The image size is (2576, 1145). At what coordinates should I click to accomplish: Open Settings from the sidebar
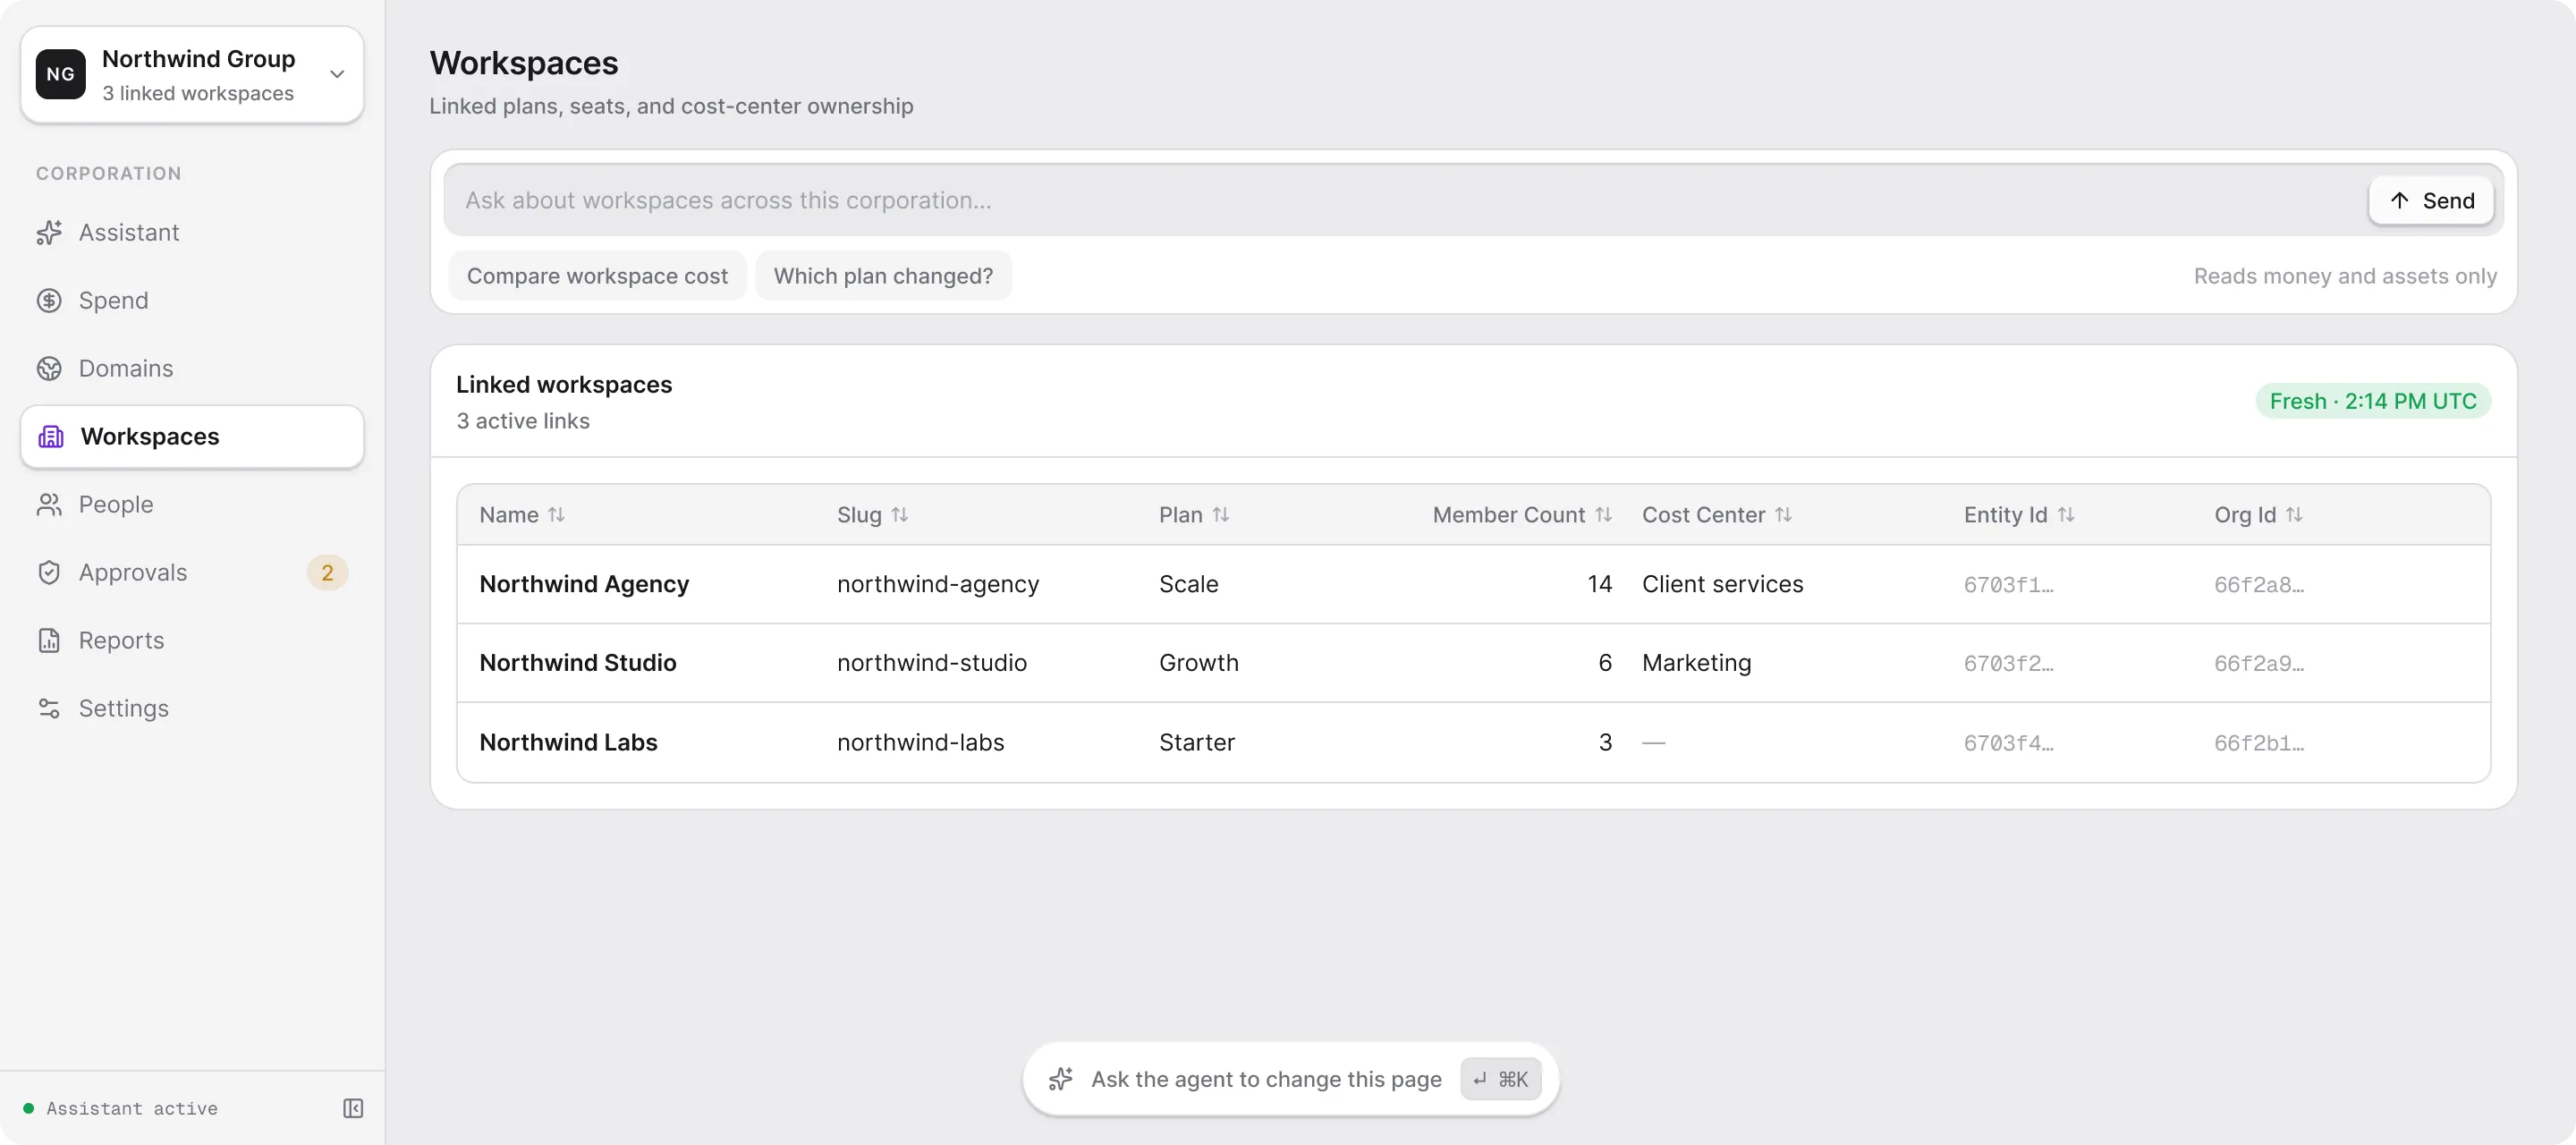192,708
